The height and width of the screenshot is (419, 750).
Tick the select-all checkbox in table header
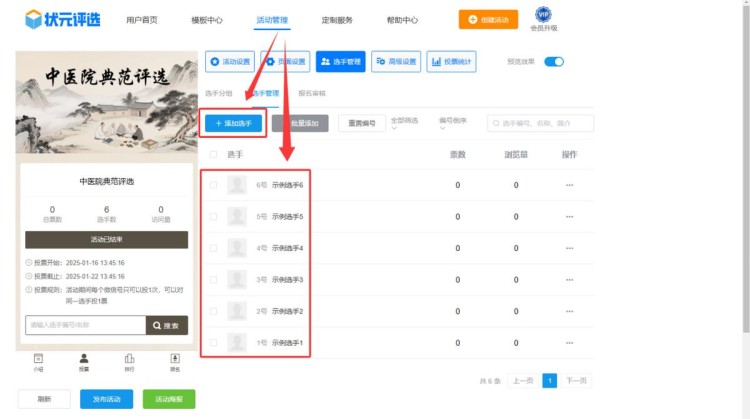click(213, 155)
